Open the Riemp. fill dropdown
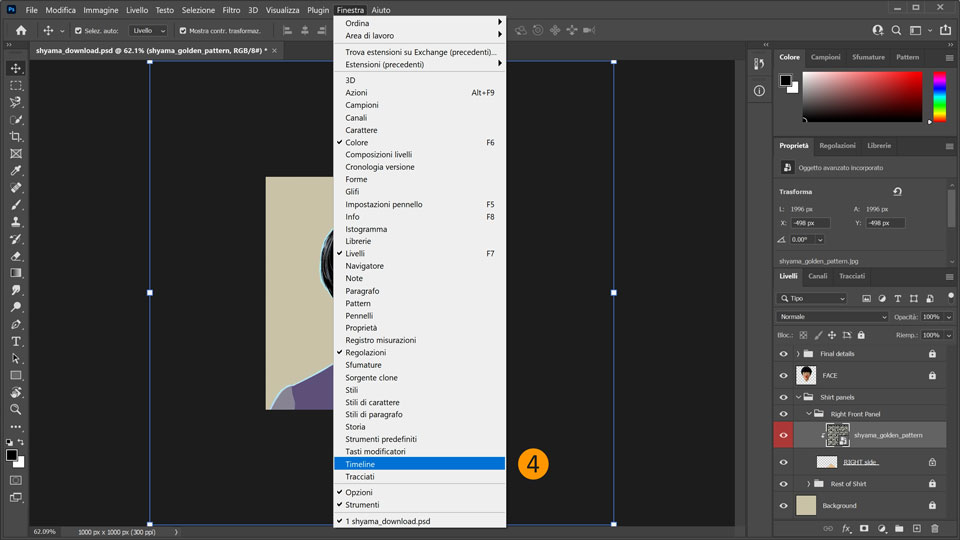Viewport: 960px width, 540px height. [948, 336]
